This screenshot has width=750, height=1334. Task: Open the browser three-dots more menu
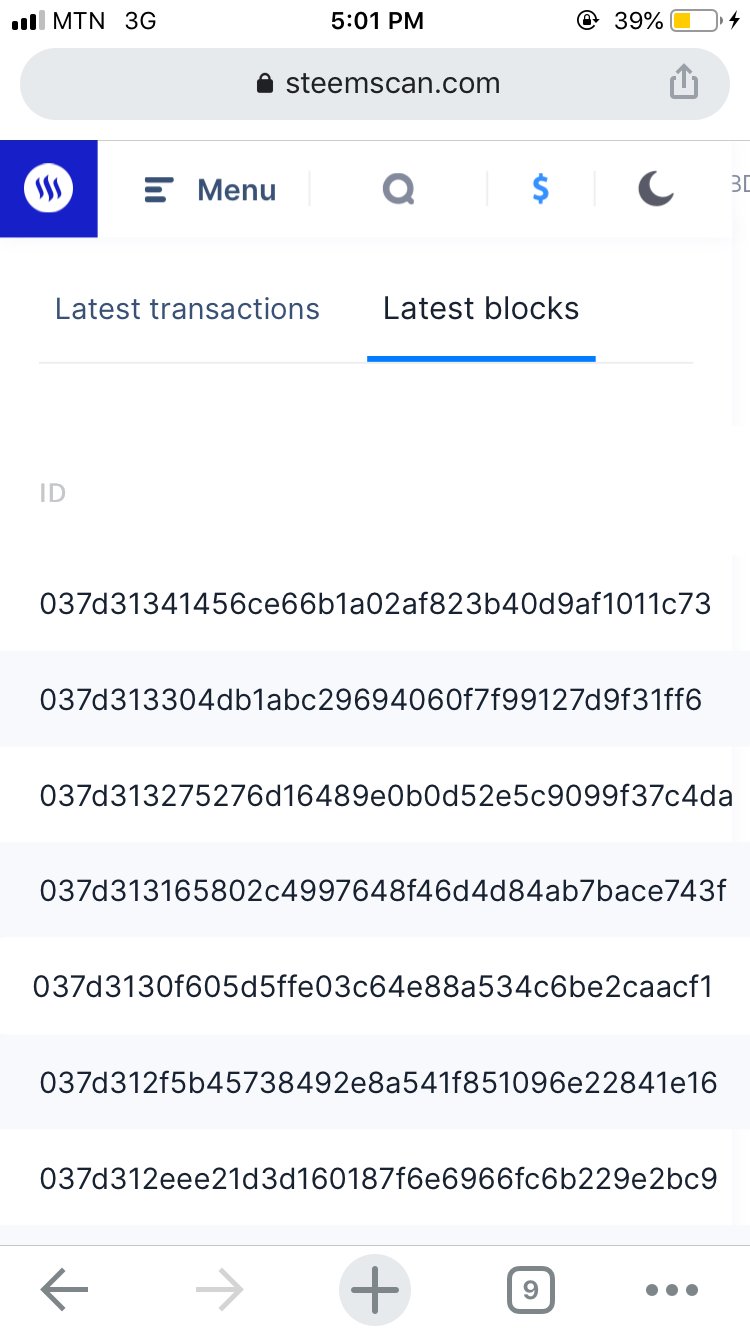pos(672,1290)
